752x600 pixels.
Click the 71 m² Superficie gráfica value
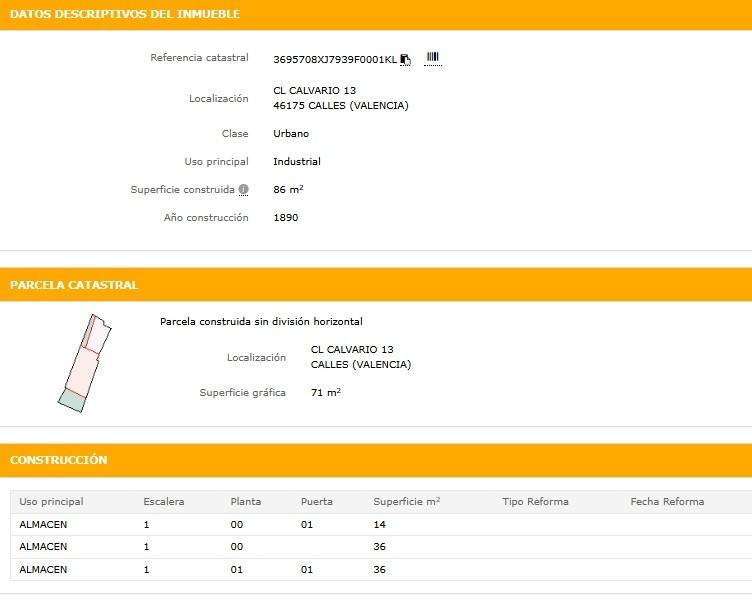326,393
